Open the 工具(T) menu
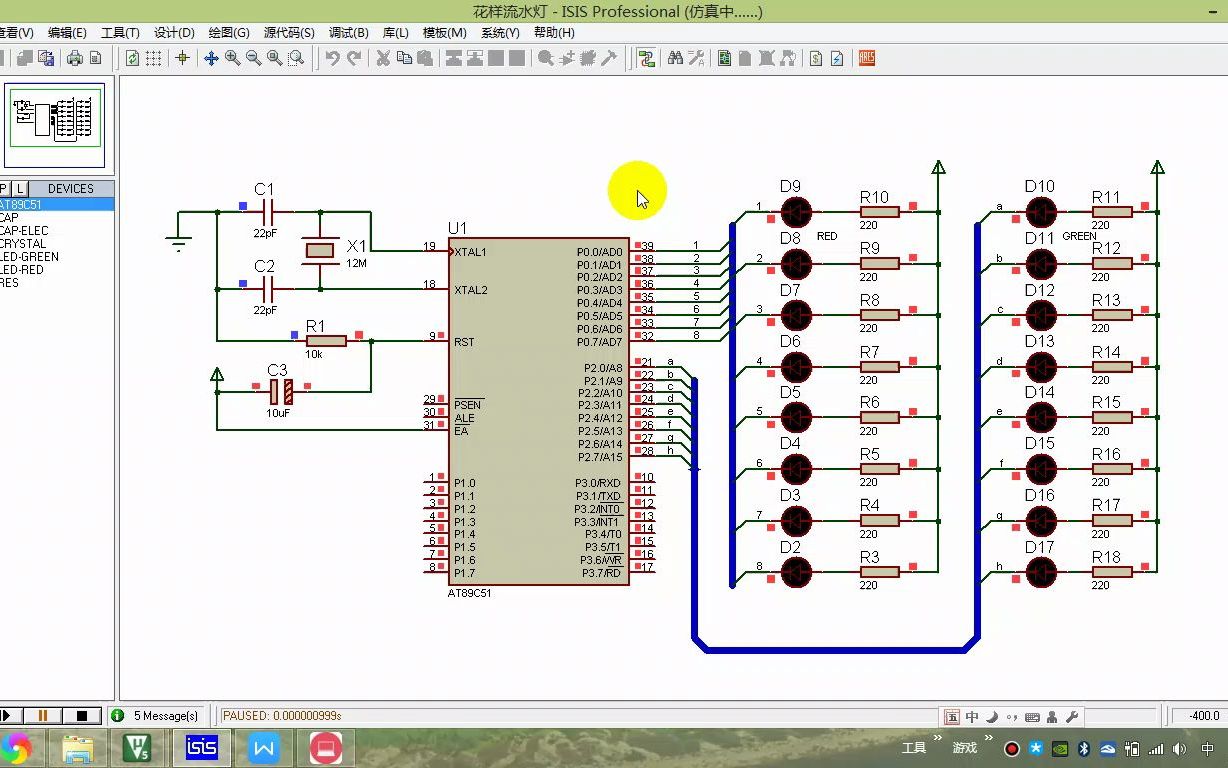The image size is (1228, 768). pos(120,33)
